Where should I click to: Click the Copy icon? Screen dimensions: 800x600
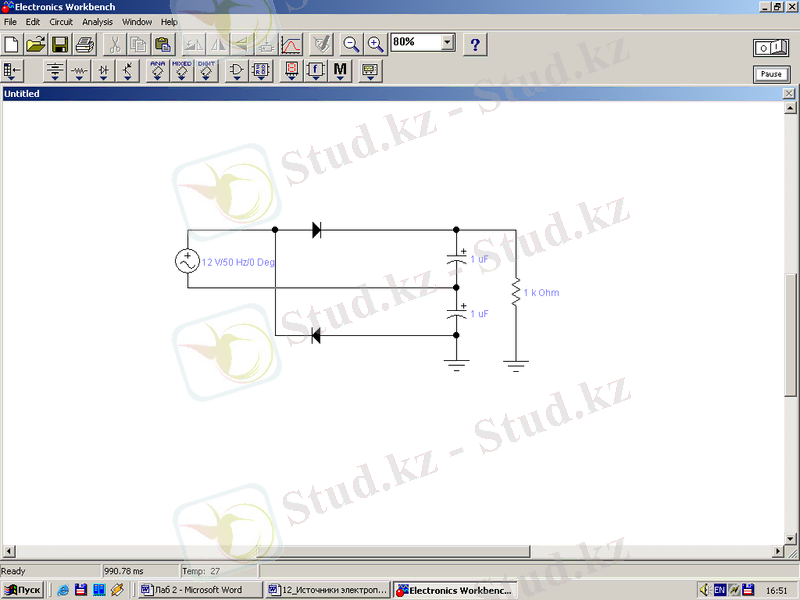click(x=138, y=44)
